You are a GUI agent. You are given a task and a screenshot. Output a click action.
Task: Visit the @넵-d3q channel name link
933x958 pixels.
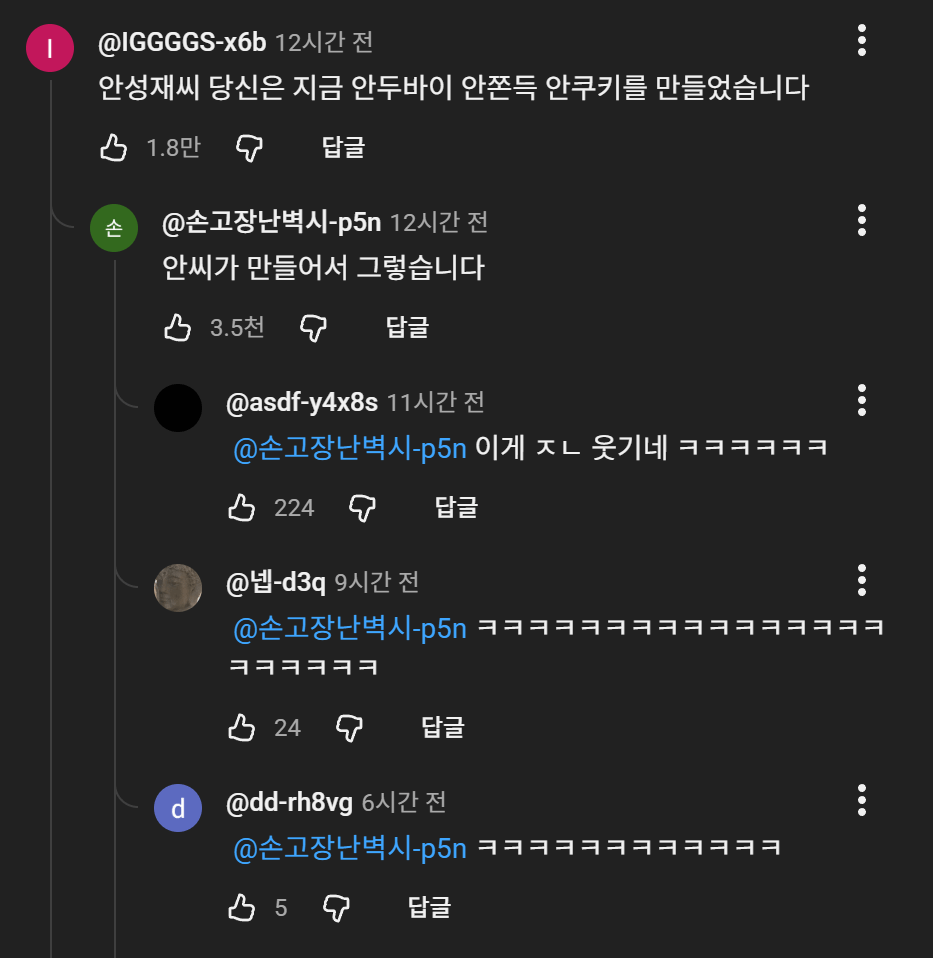click(x=276, y=582)
